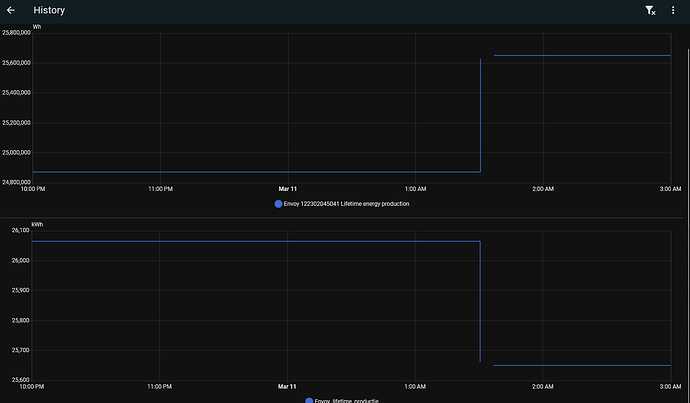
Task: Toggle Envoy lifetime productie legend dot
Action: (309, 401)
